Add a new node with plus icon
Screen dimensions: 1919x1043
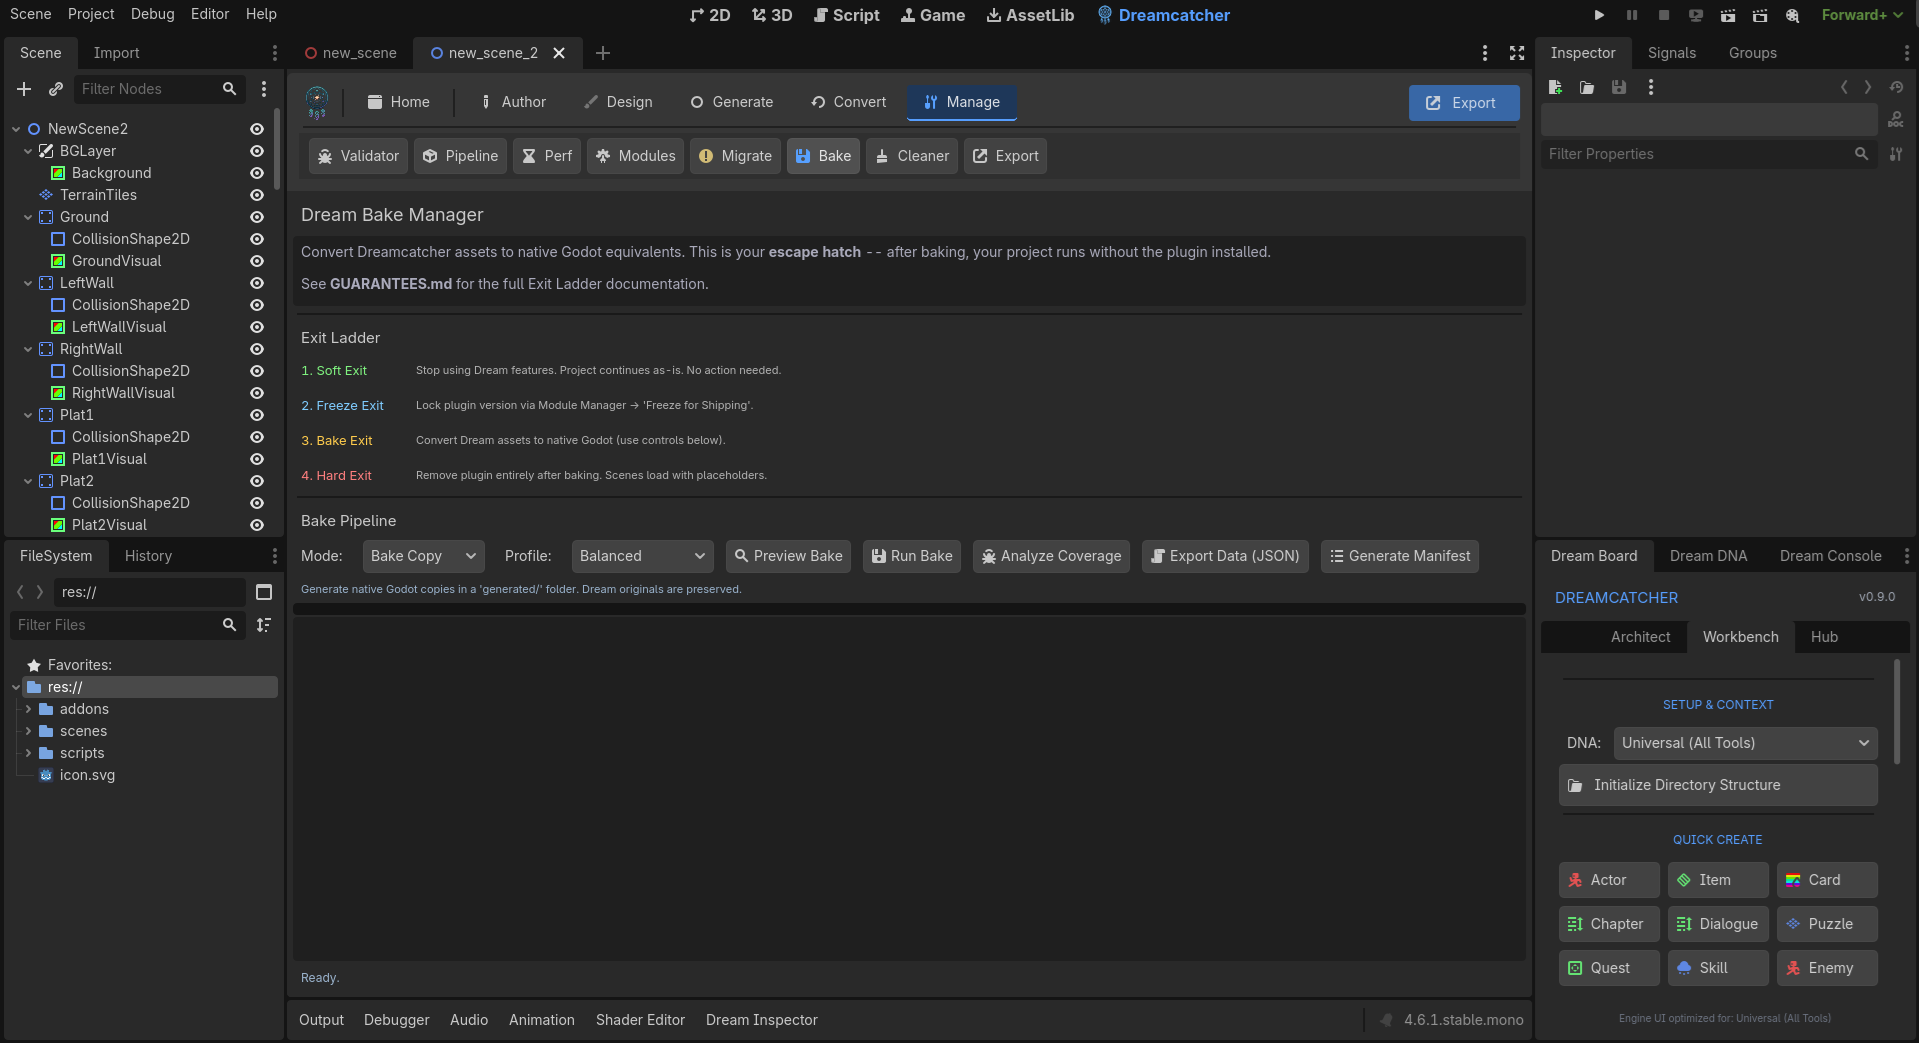point(24,89)
